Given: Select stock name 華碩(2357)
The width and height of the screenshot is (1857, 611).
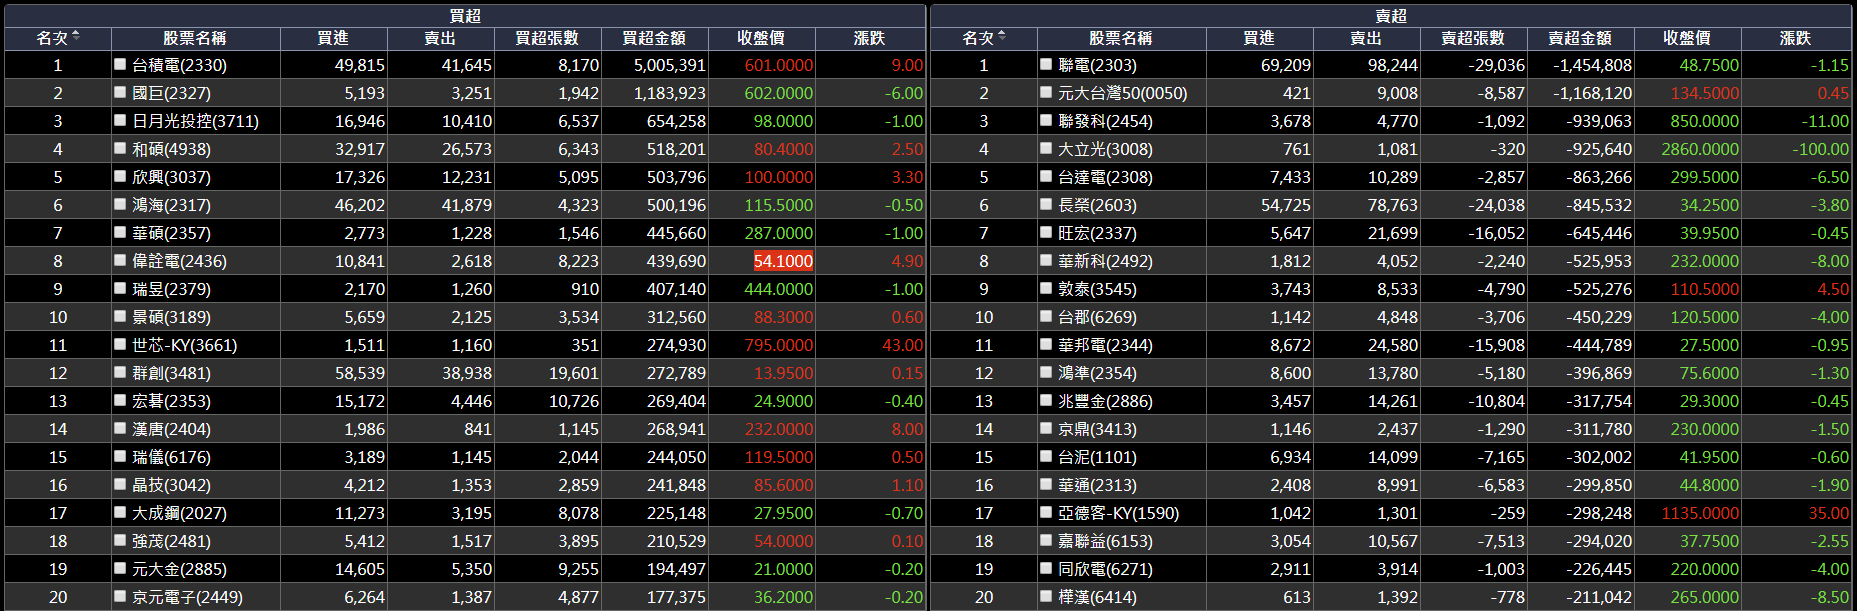Looking at the screenshot, I should point(171,233).
